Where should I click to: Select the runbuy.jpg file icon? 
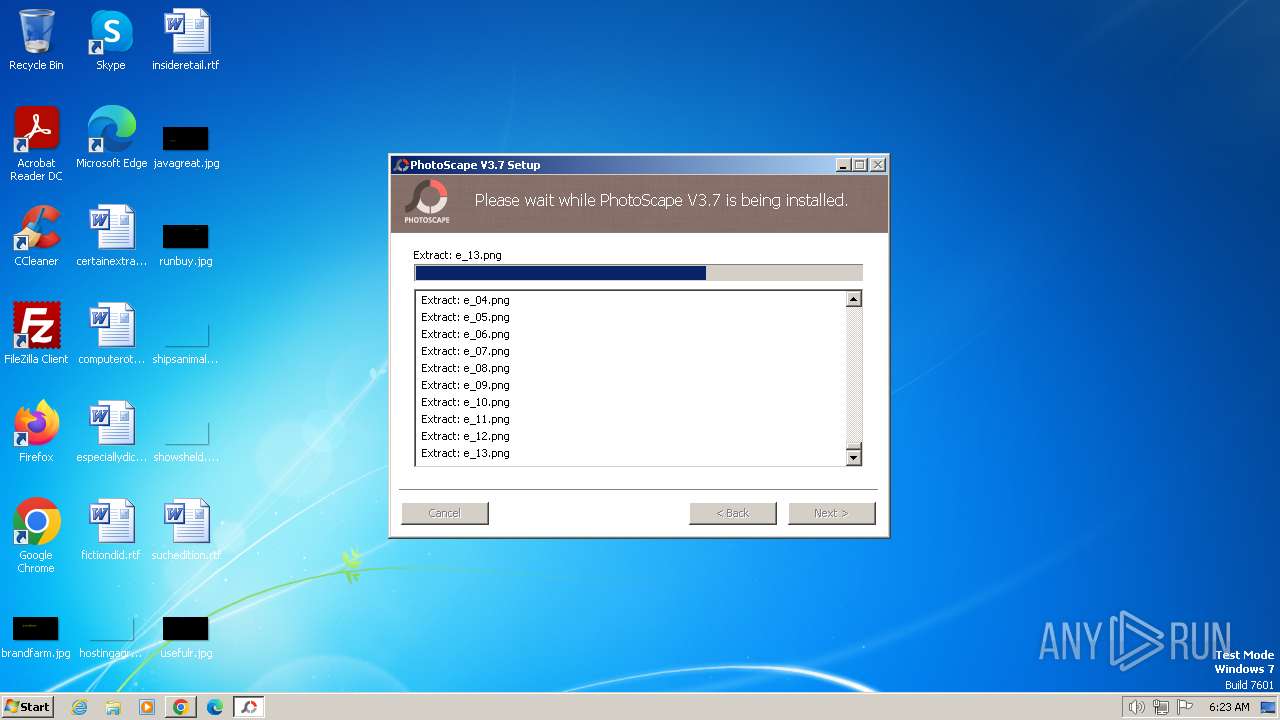186,244
